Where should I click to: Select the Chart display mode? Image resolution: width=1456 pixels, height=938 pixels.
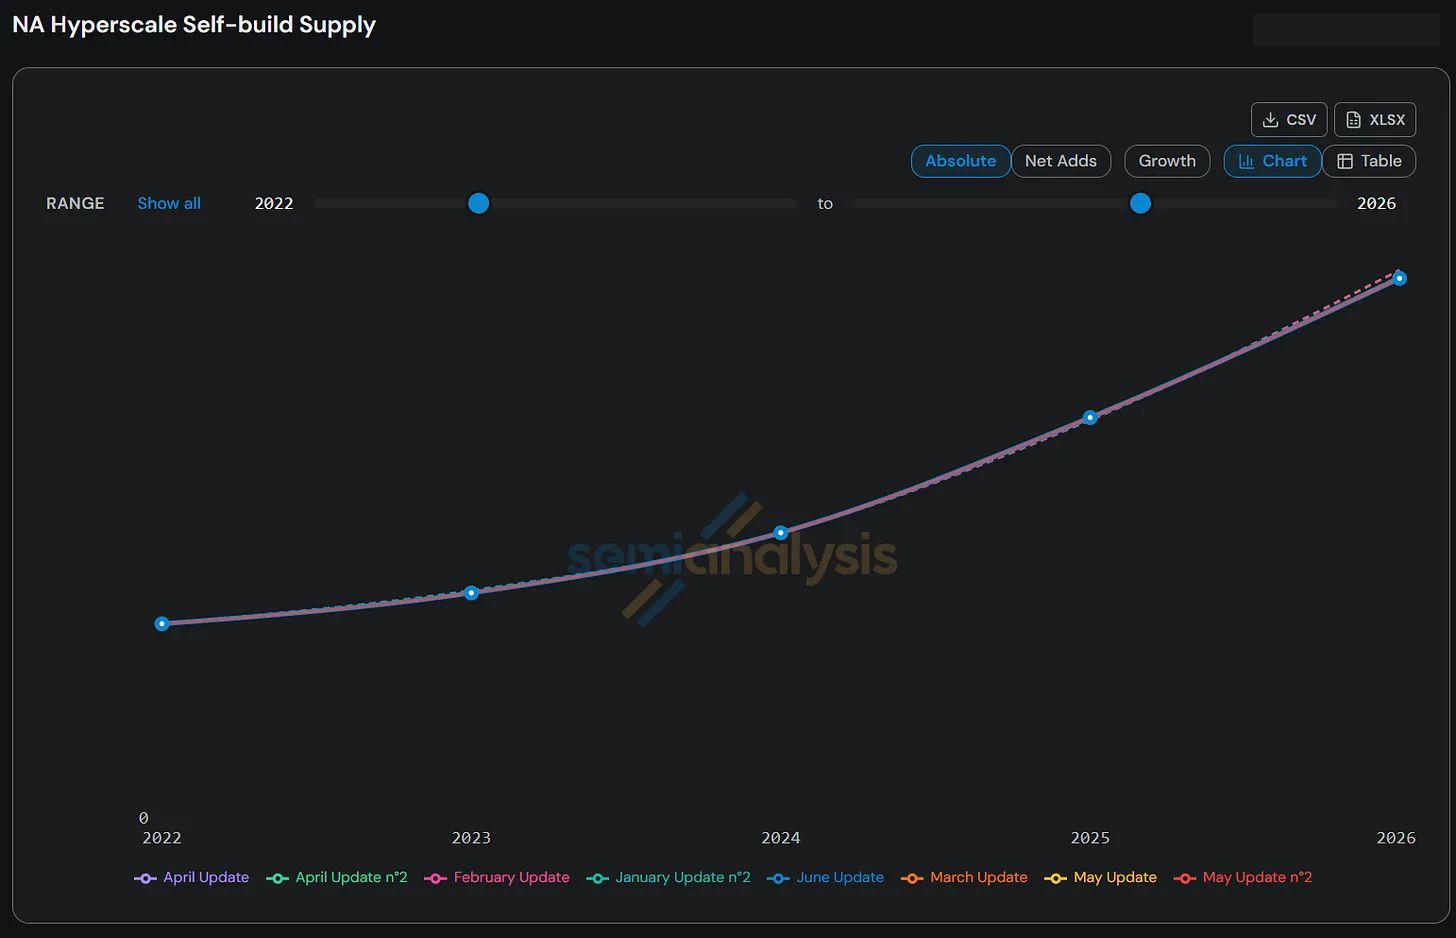point(1272,161)
